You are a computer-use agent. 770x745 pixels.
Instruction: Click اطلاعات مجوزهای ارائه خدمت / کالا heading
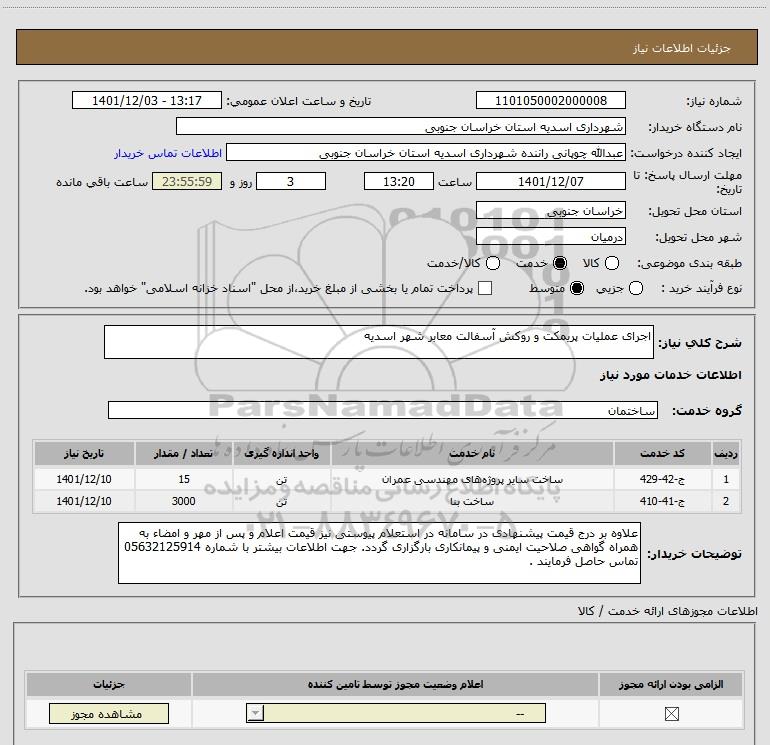click(x=667, y=611)
